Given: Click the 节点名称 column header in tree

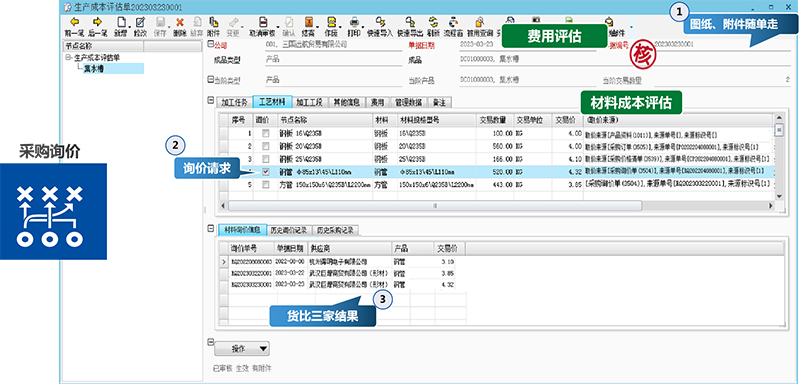Looking at the screenshot, I should (x=103, y=46).
